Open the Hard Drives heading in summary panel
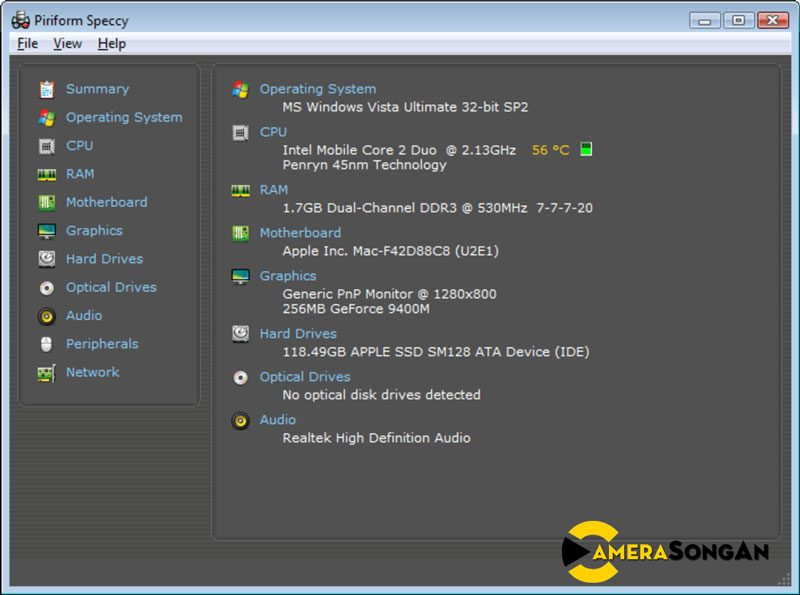 click(x=298, y=334)
